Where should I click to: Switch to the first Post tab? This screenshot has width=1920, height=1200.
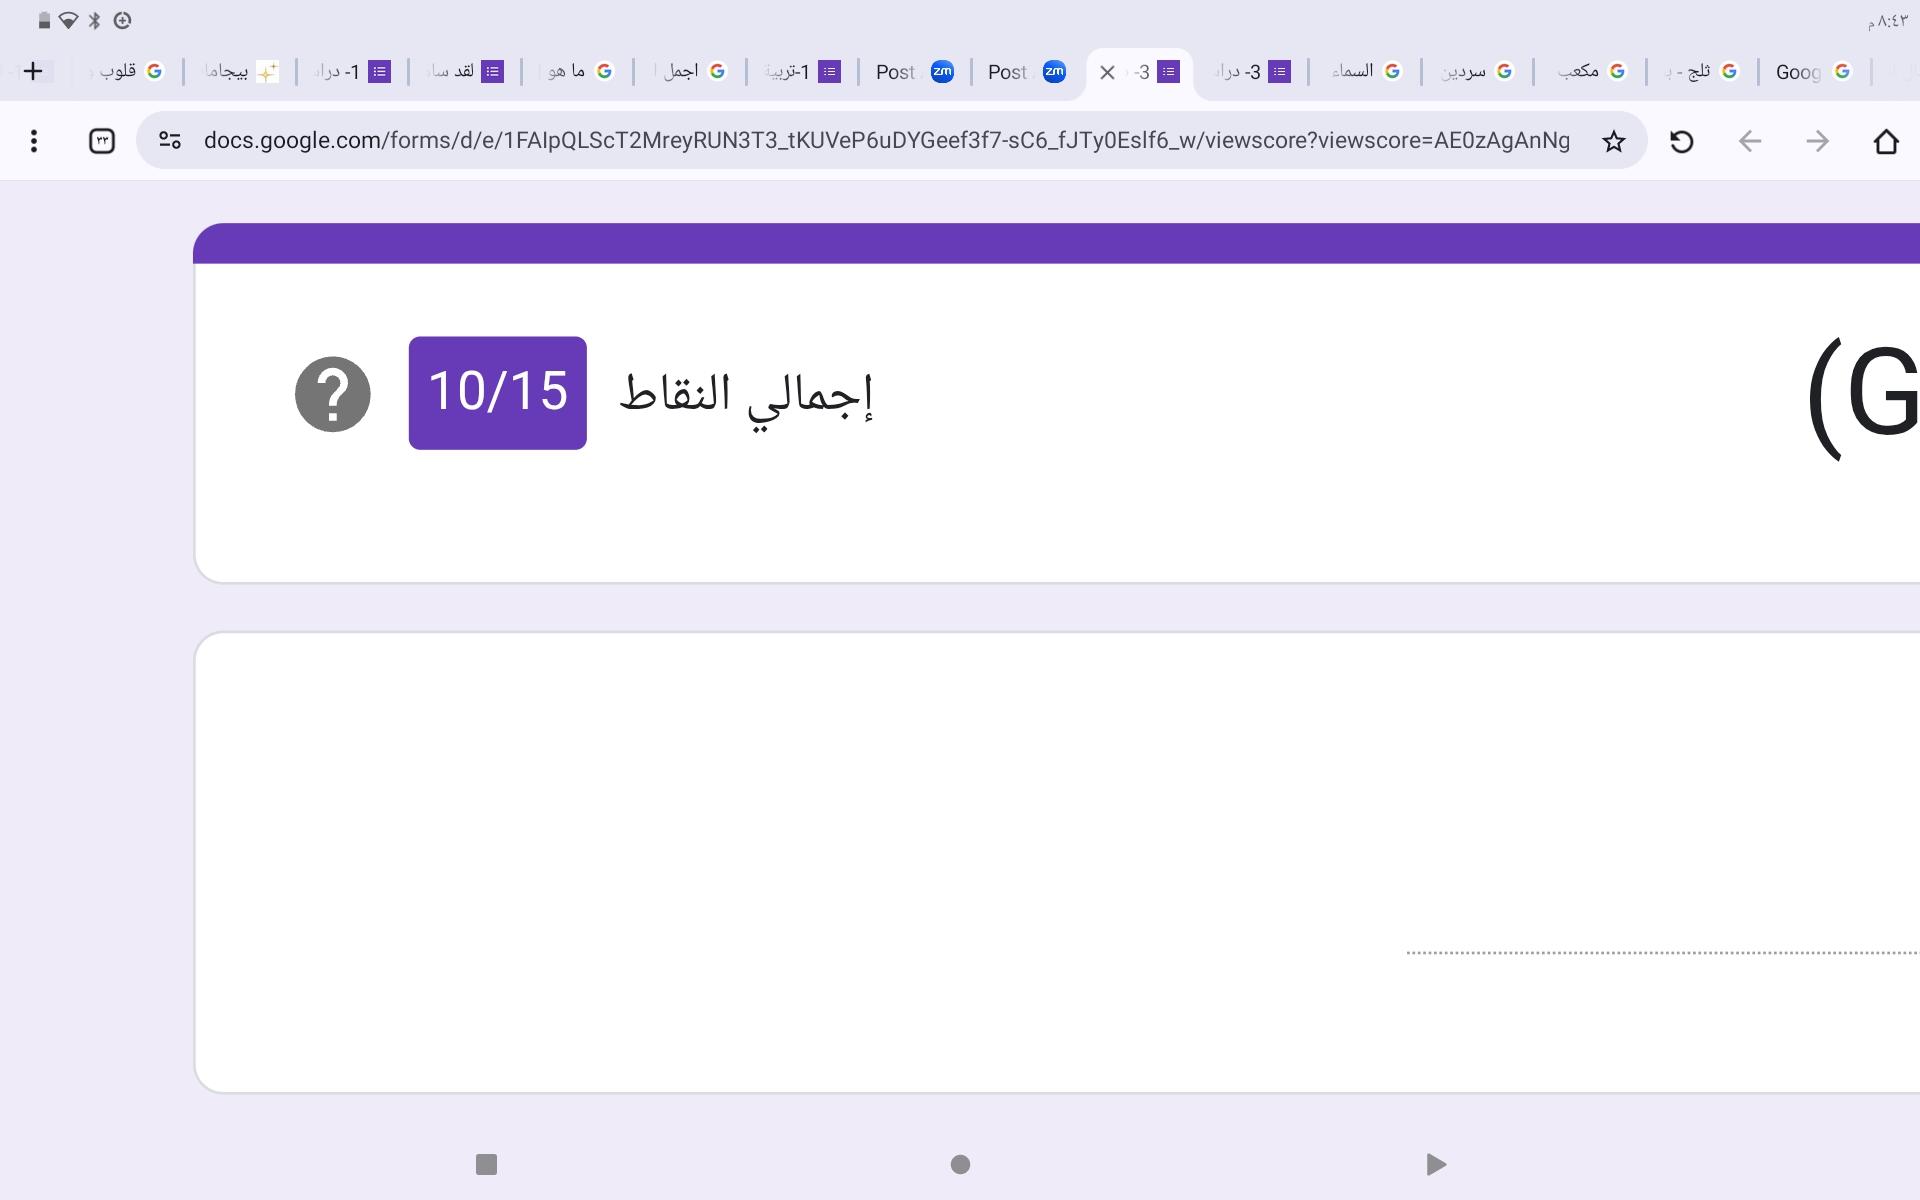pos(913,72)
